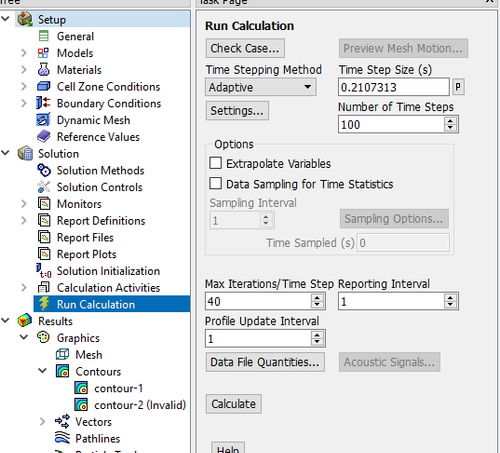Click the Report Definitions icon

click(x=44, y=220)
